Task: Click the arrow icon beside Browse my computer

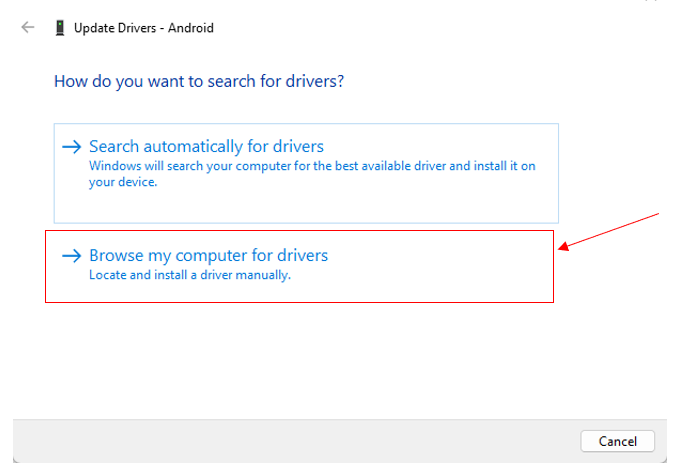Action: click(71, 256)
